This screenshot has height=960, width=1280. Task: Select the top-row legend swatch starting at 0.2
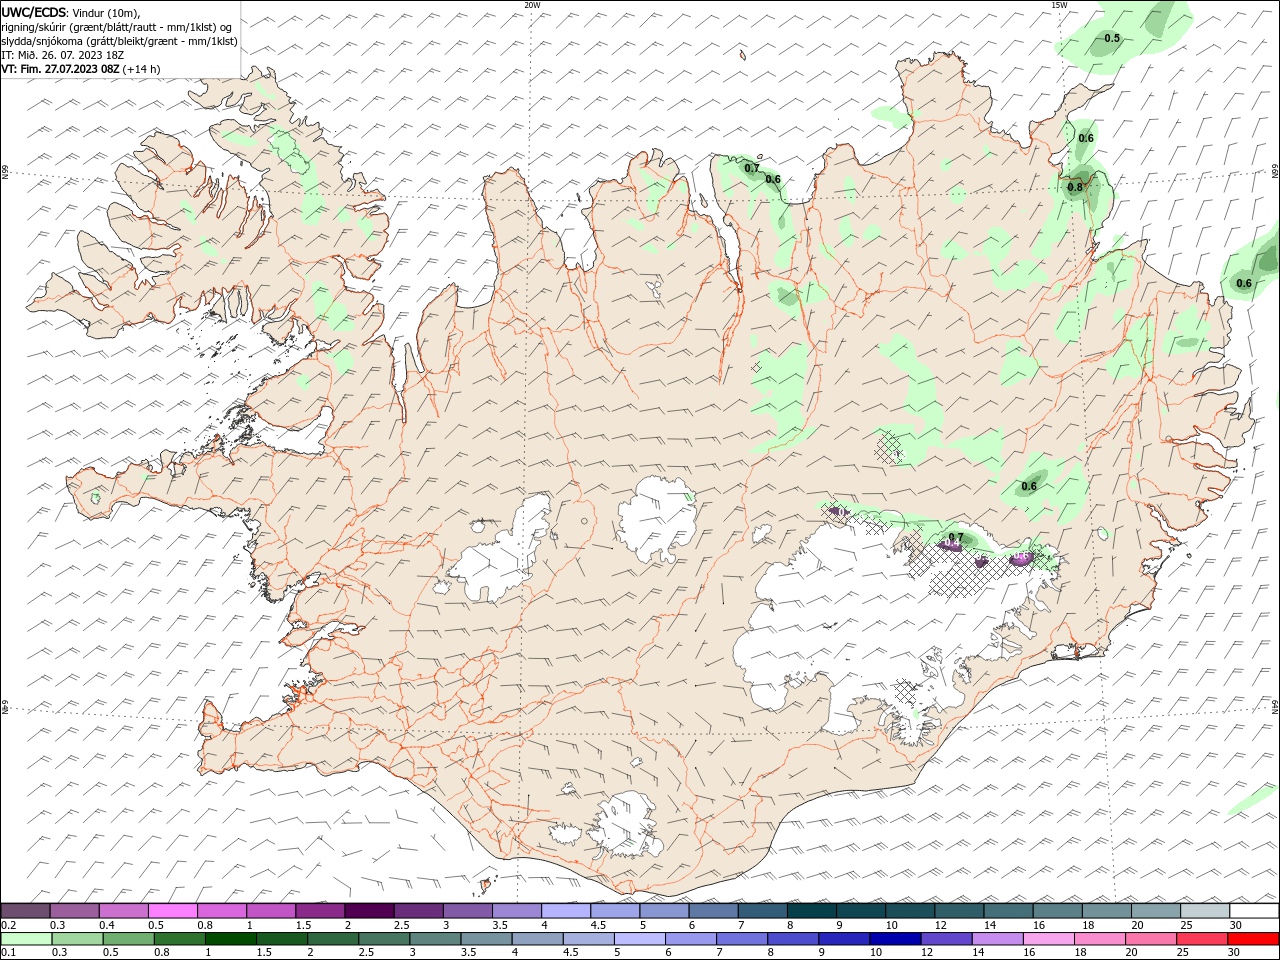point(25,911)
